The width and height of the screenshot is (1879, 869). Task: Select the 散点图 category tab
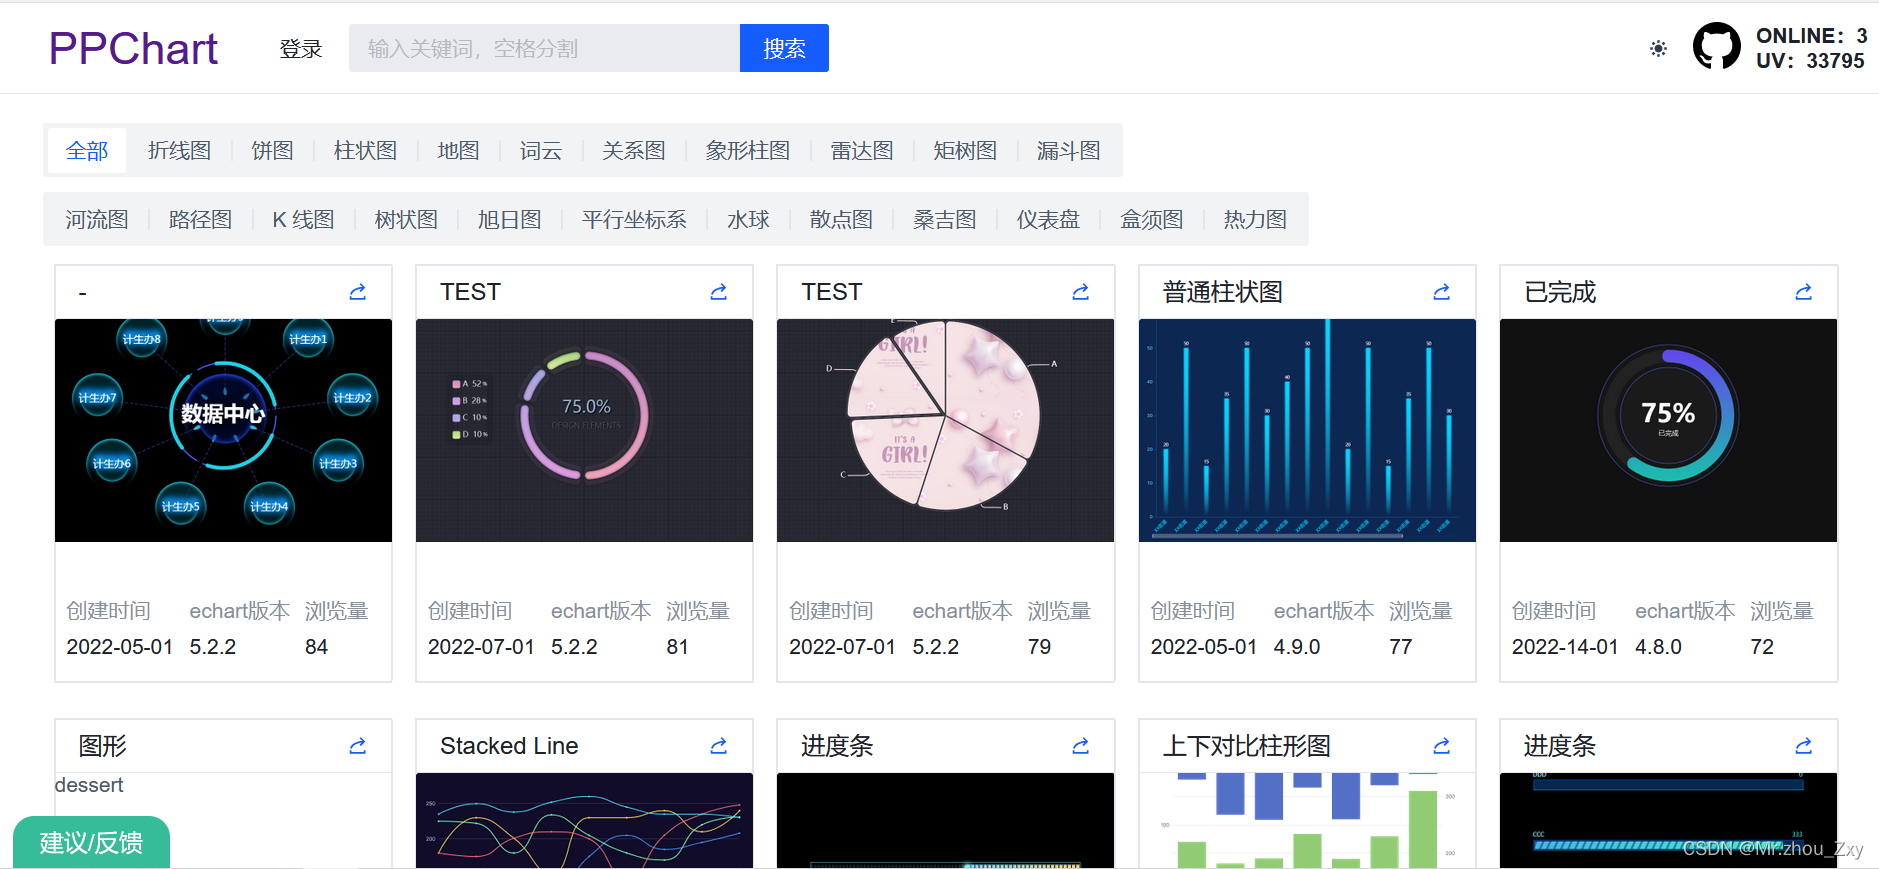[841, 219]
